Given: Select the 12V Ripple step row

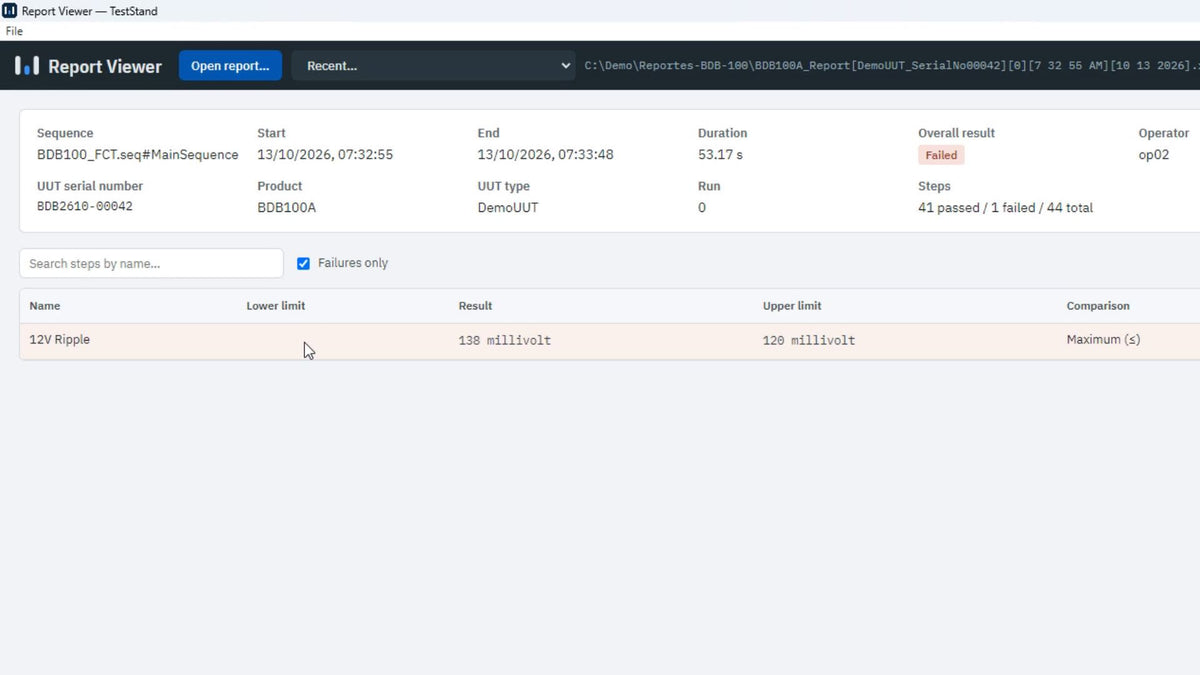Looking at the screenshot, I should (x=609, y=340).
